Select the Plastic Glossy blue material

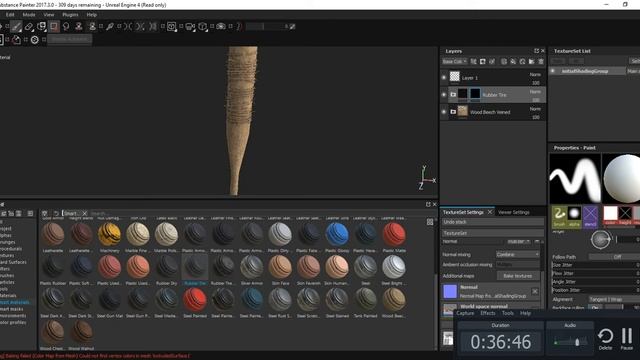(337, 234)
